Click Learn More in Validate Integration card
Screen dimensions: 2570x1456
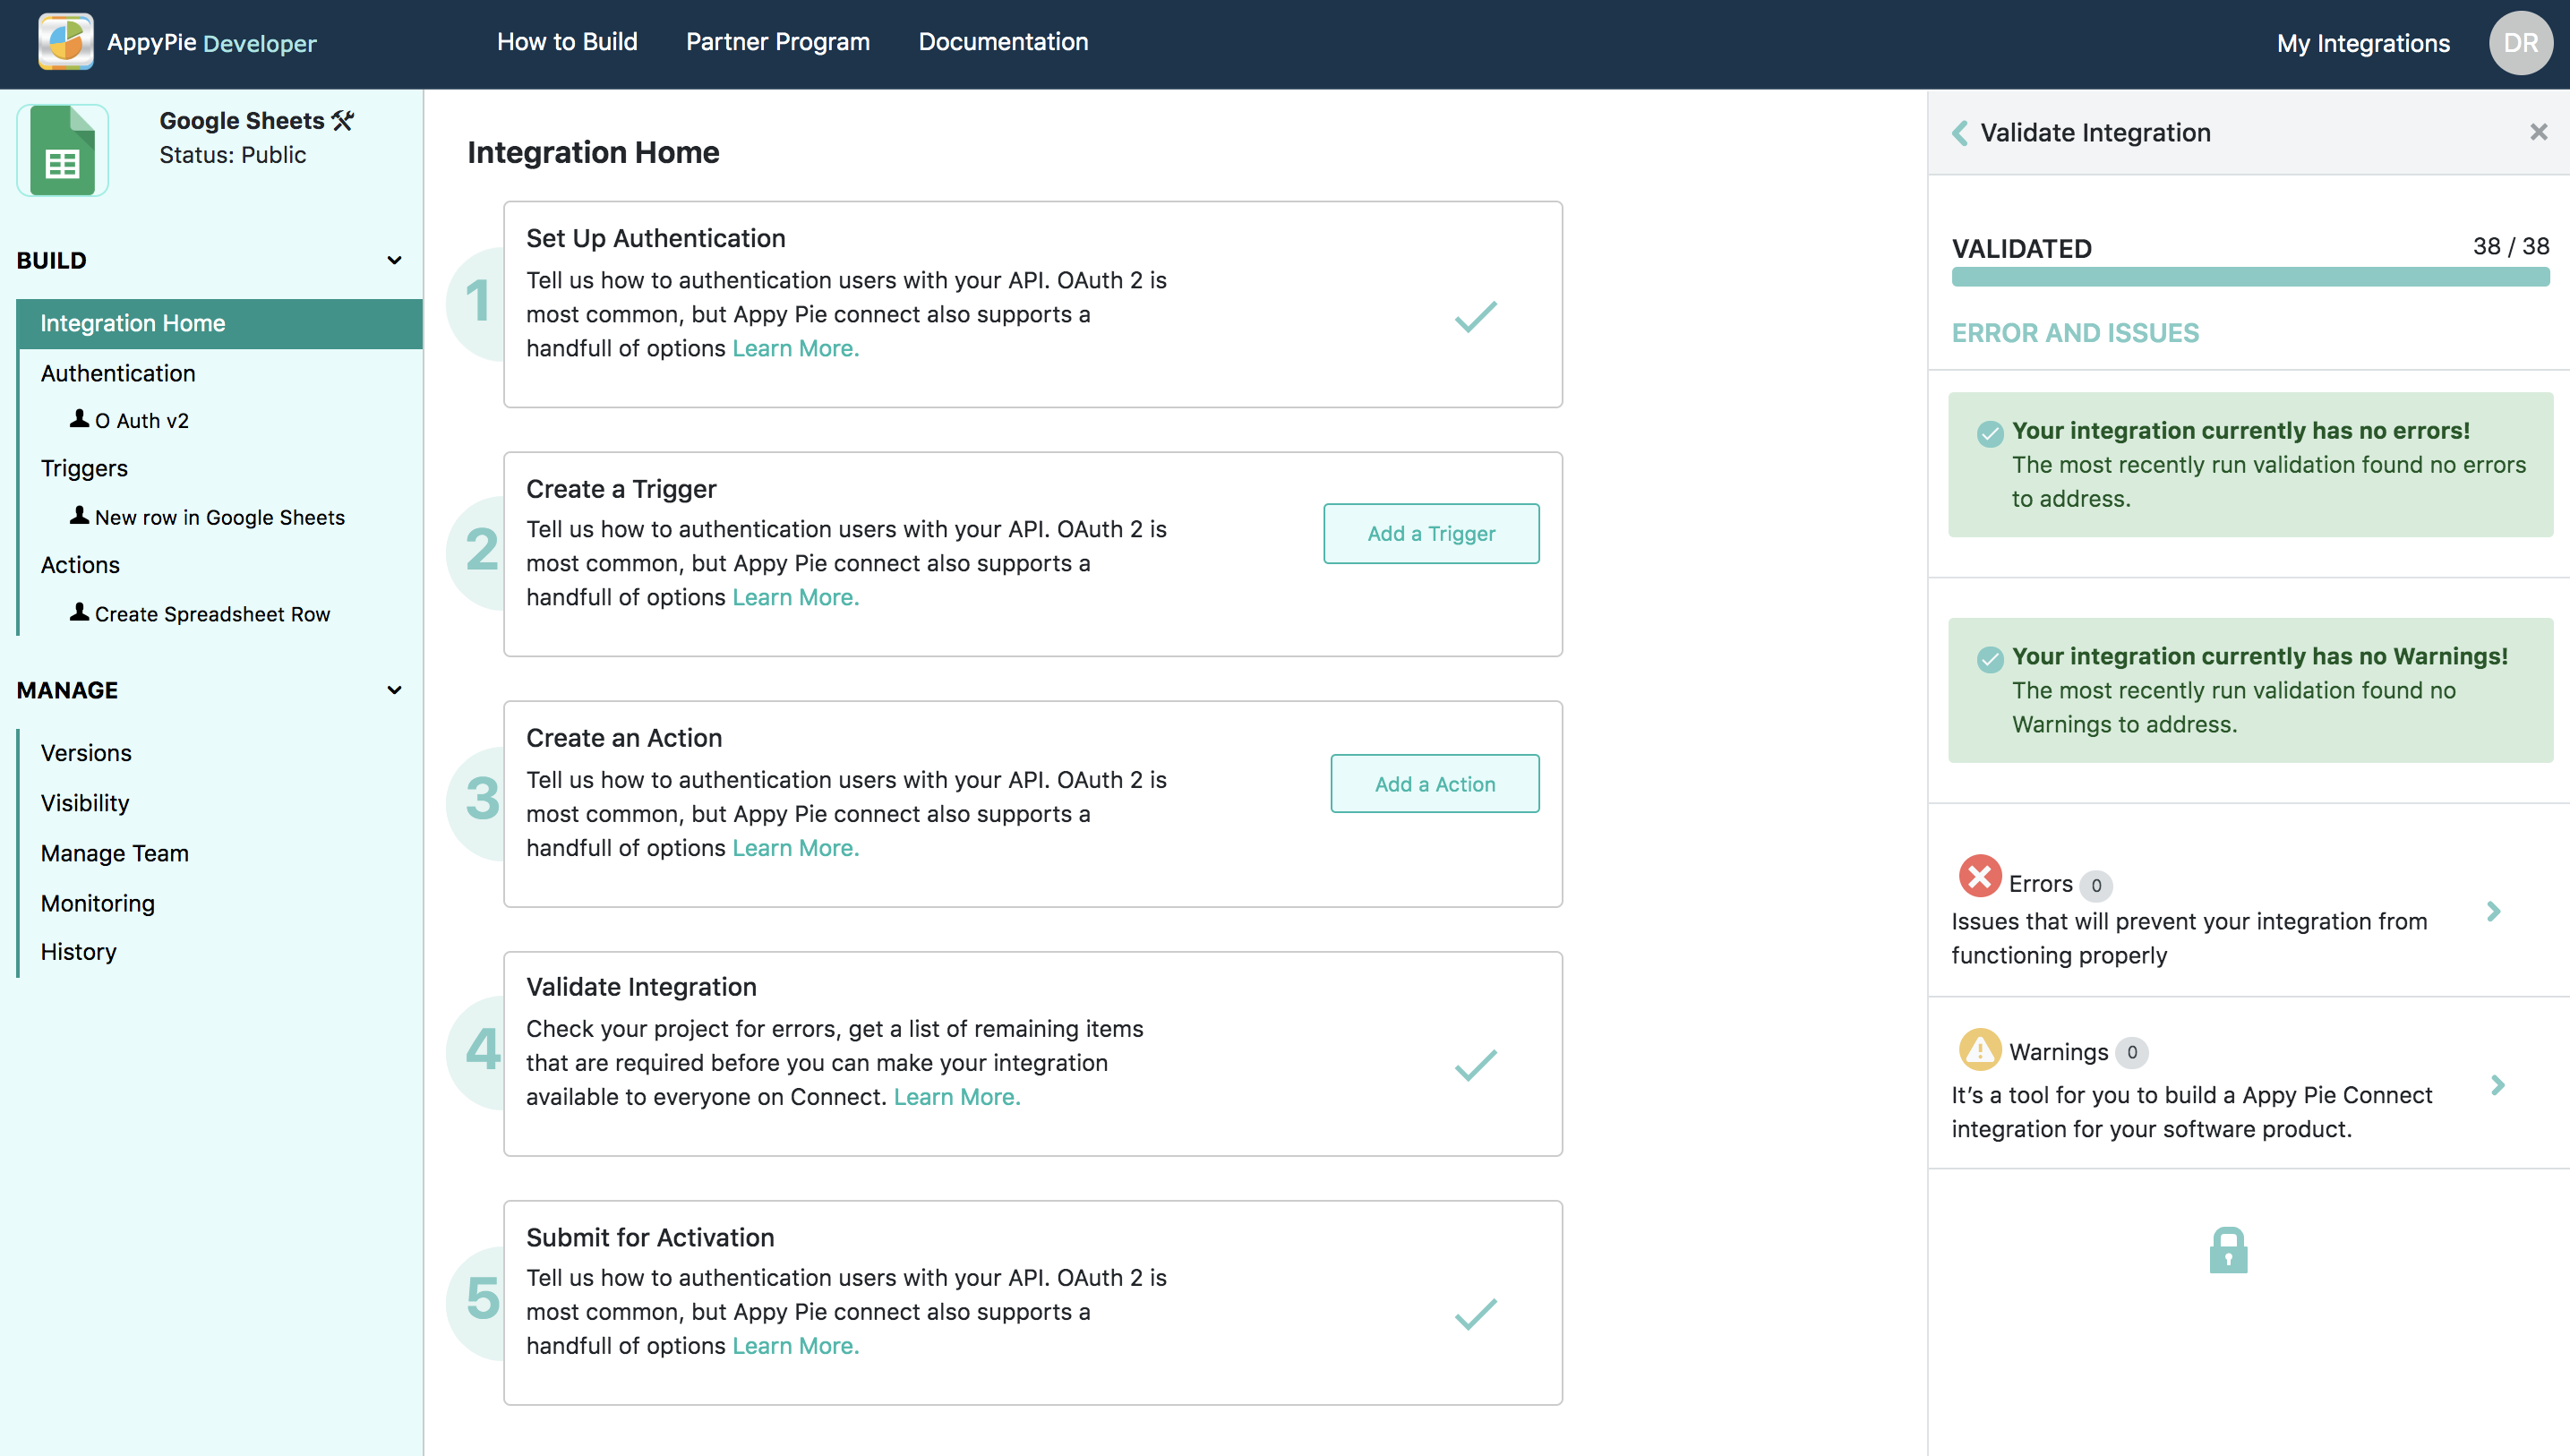[956, 1097]
